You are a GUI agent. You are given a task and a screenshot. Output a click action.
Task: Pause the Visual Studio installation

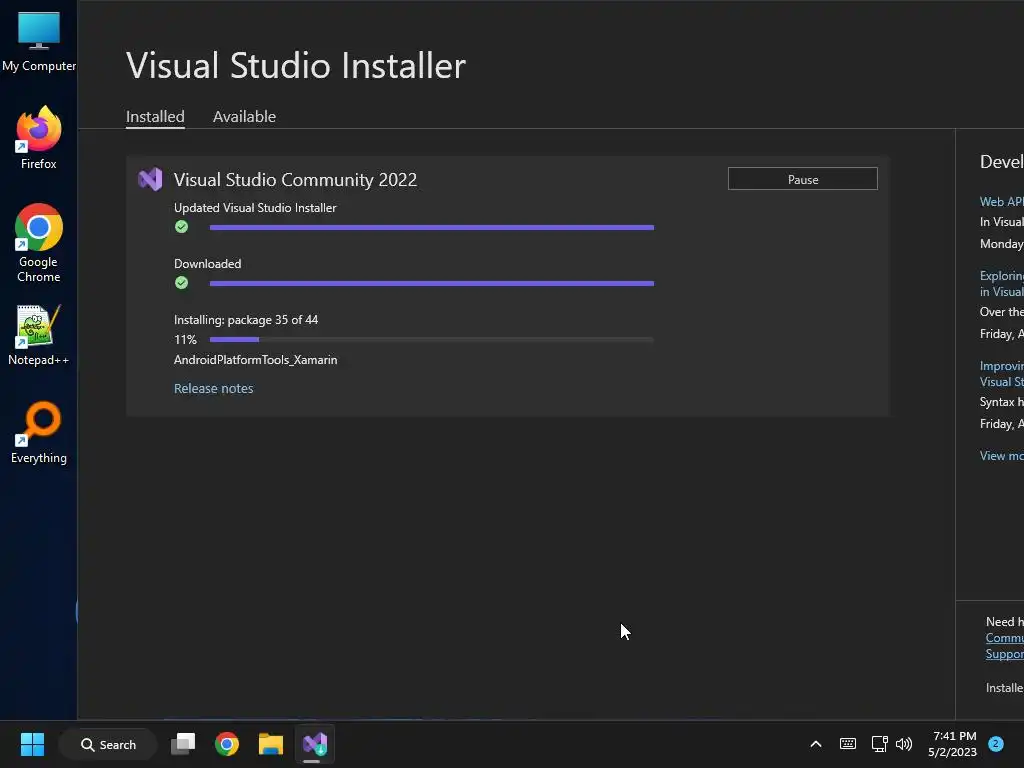pos(803,179)
